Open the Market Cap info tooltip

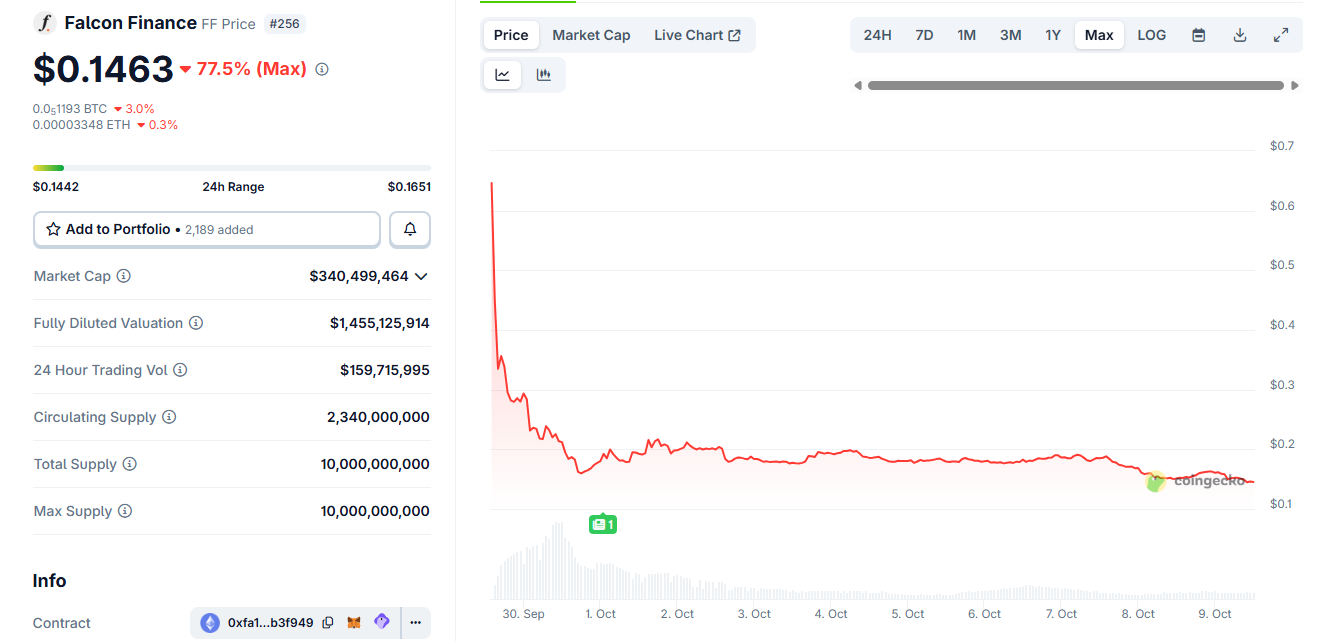pyautogui.click(x=123, y=276)
